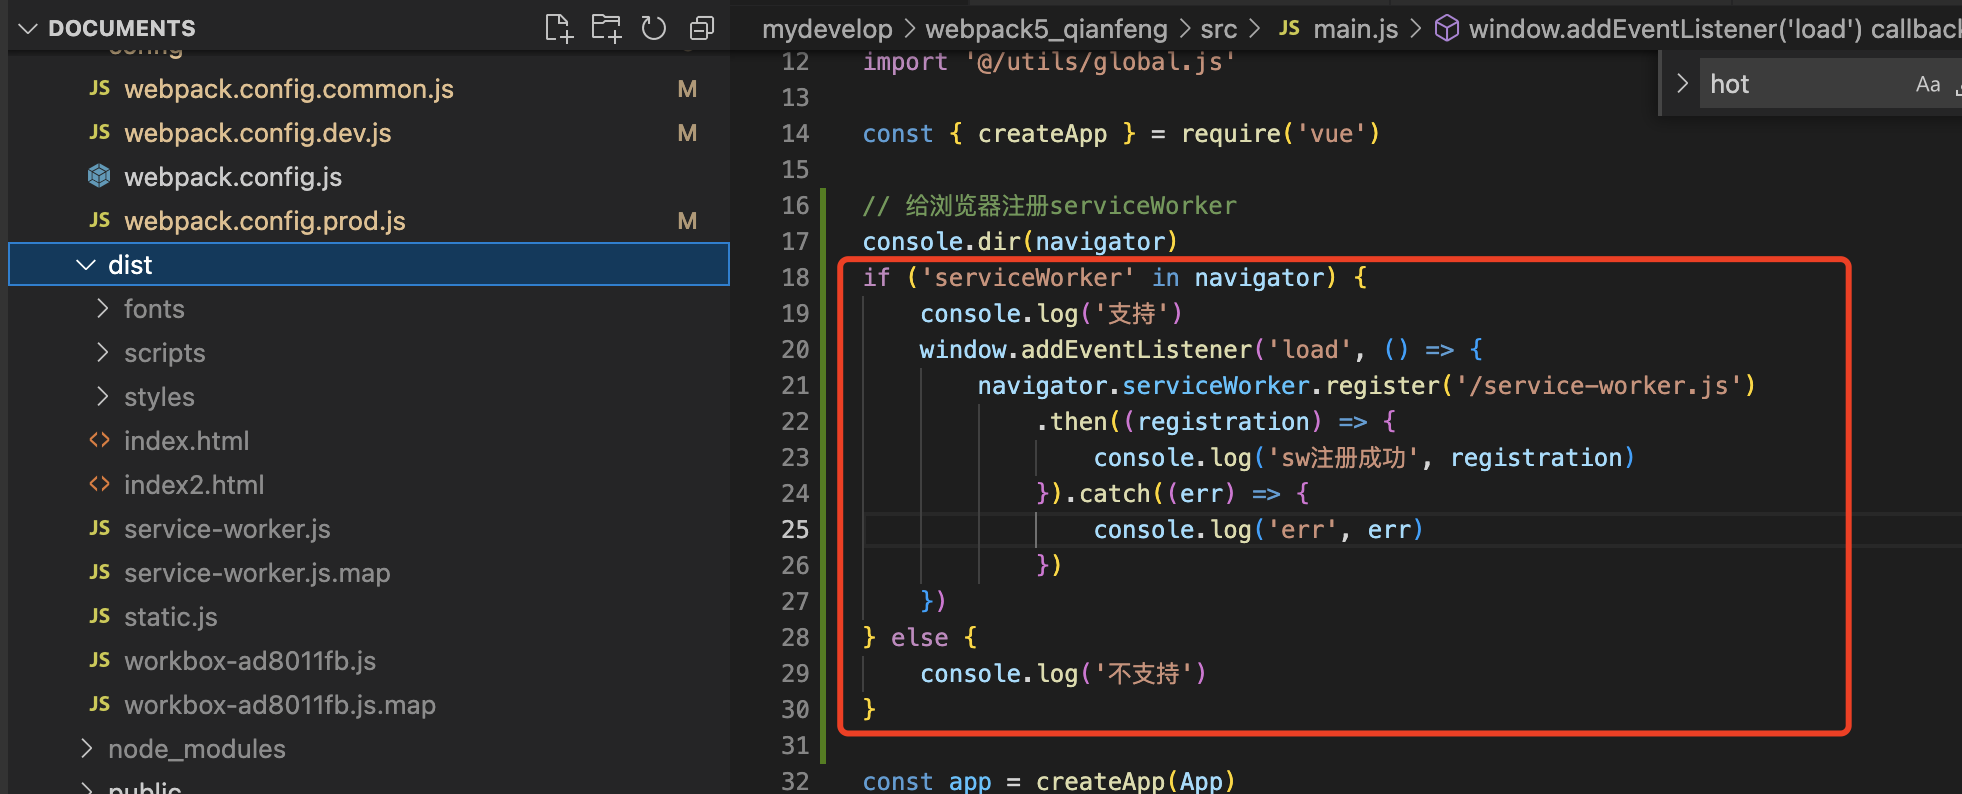Screen dimensions: 1962x794
Task: Open workbox-ad8011fb.js.map file
Action: [x=280, y=705]
